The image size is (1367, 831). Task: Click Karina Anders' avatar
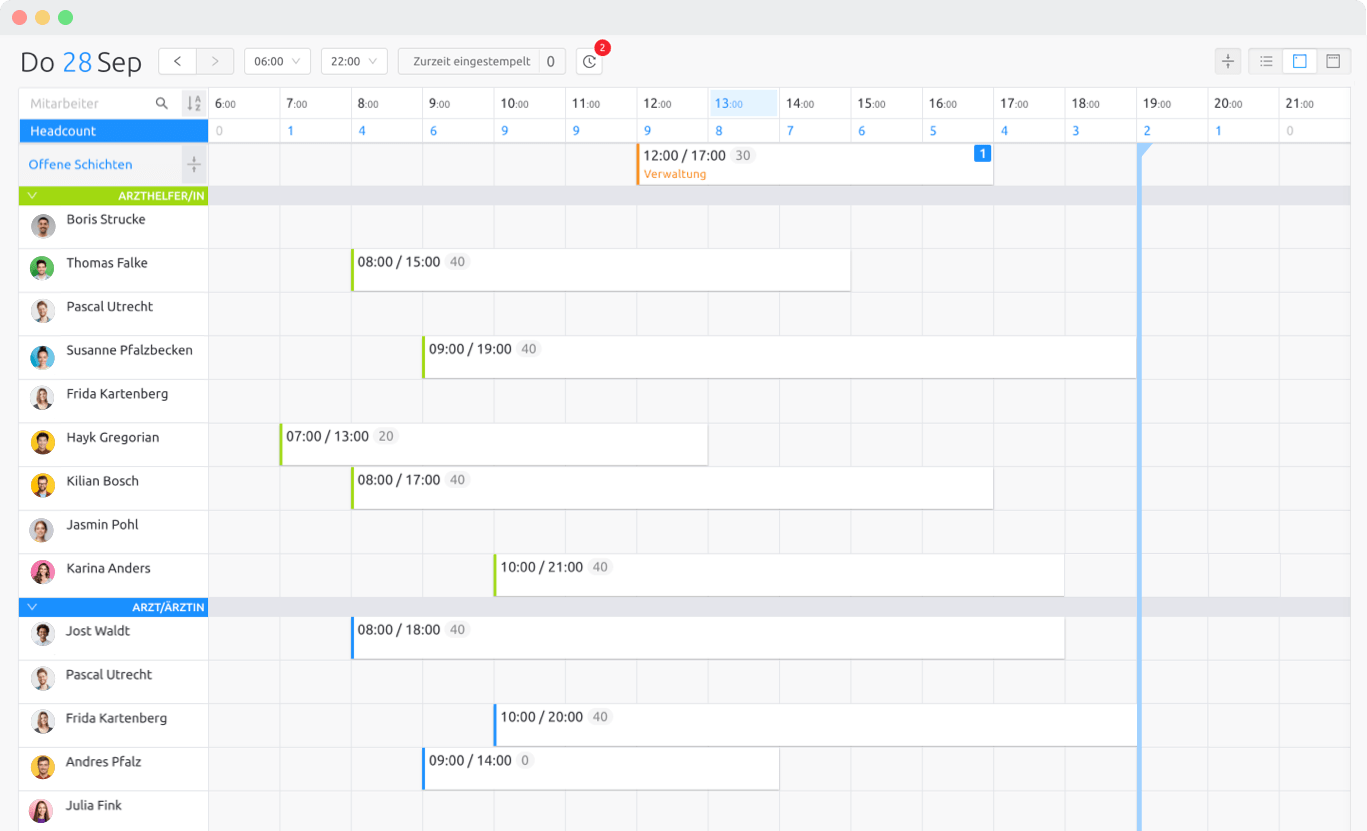point(42,572)
